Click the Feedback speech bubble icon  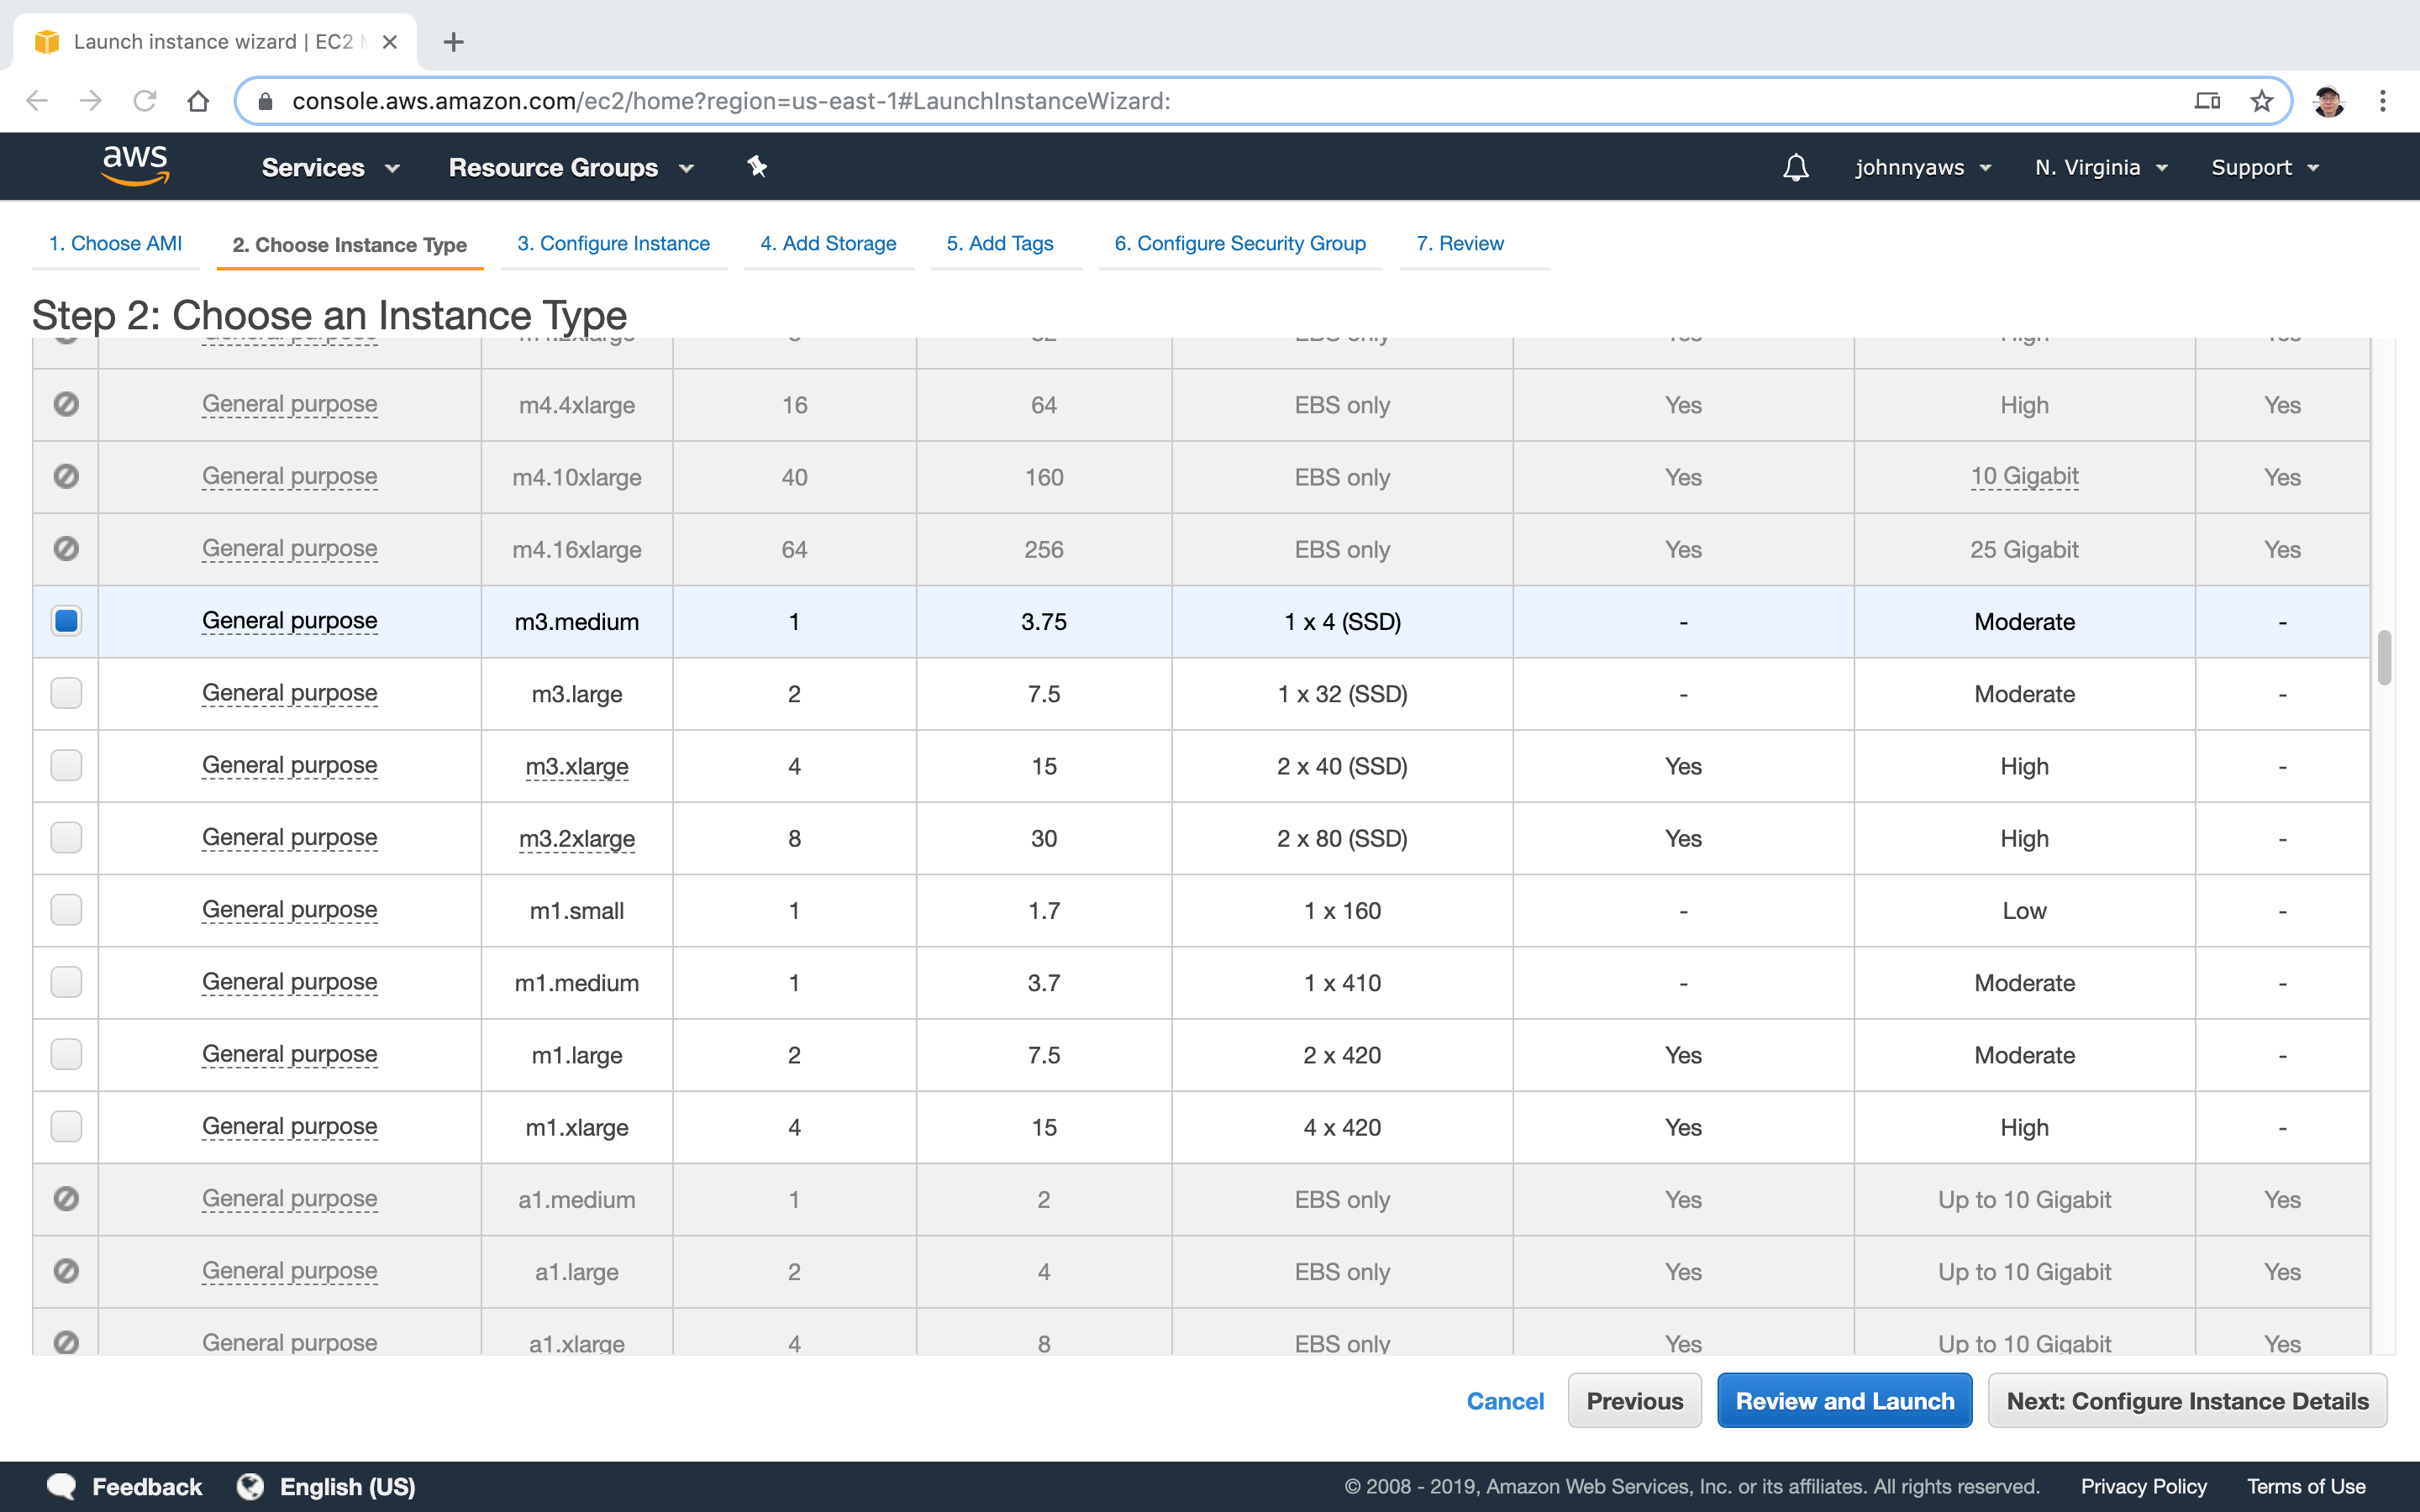click(61, 1486)
